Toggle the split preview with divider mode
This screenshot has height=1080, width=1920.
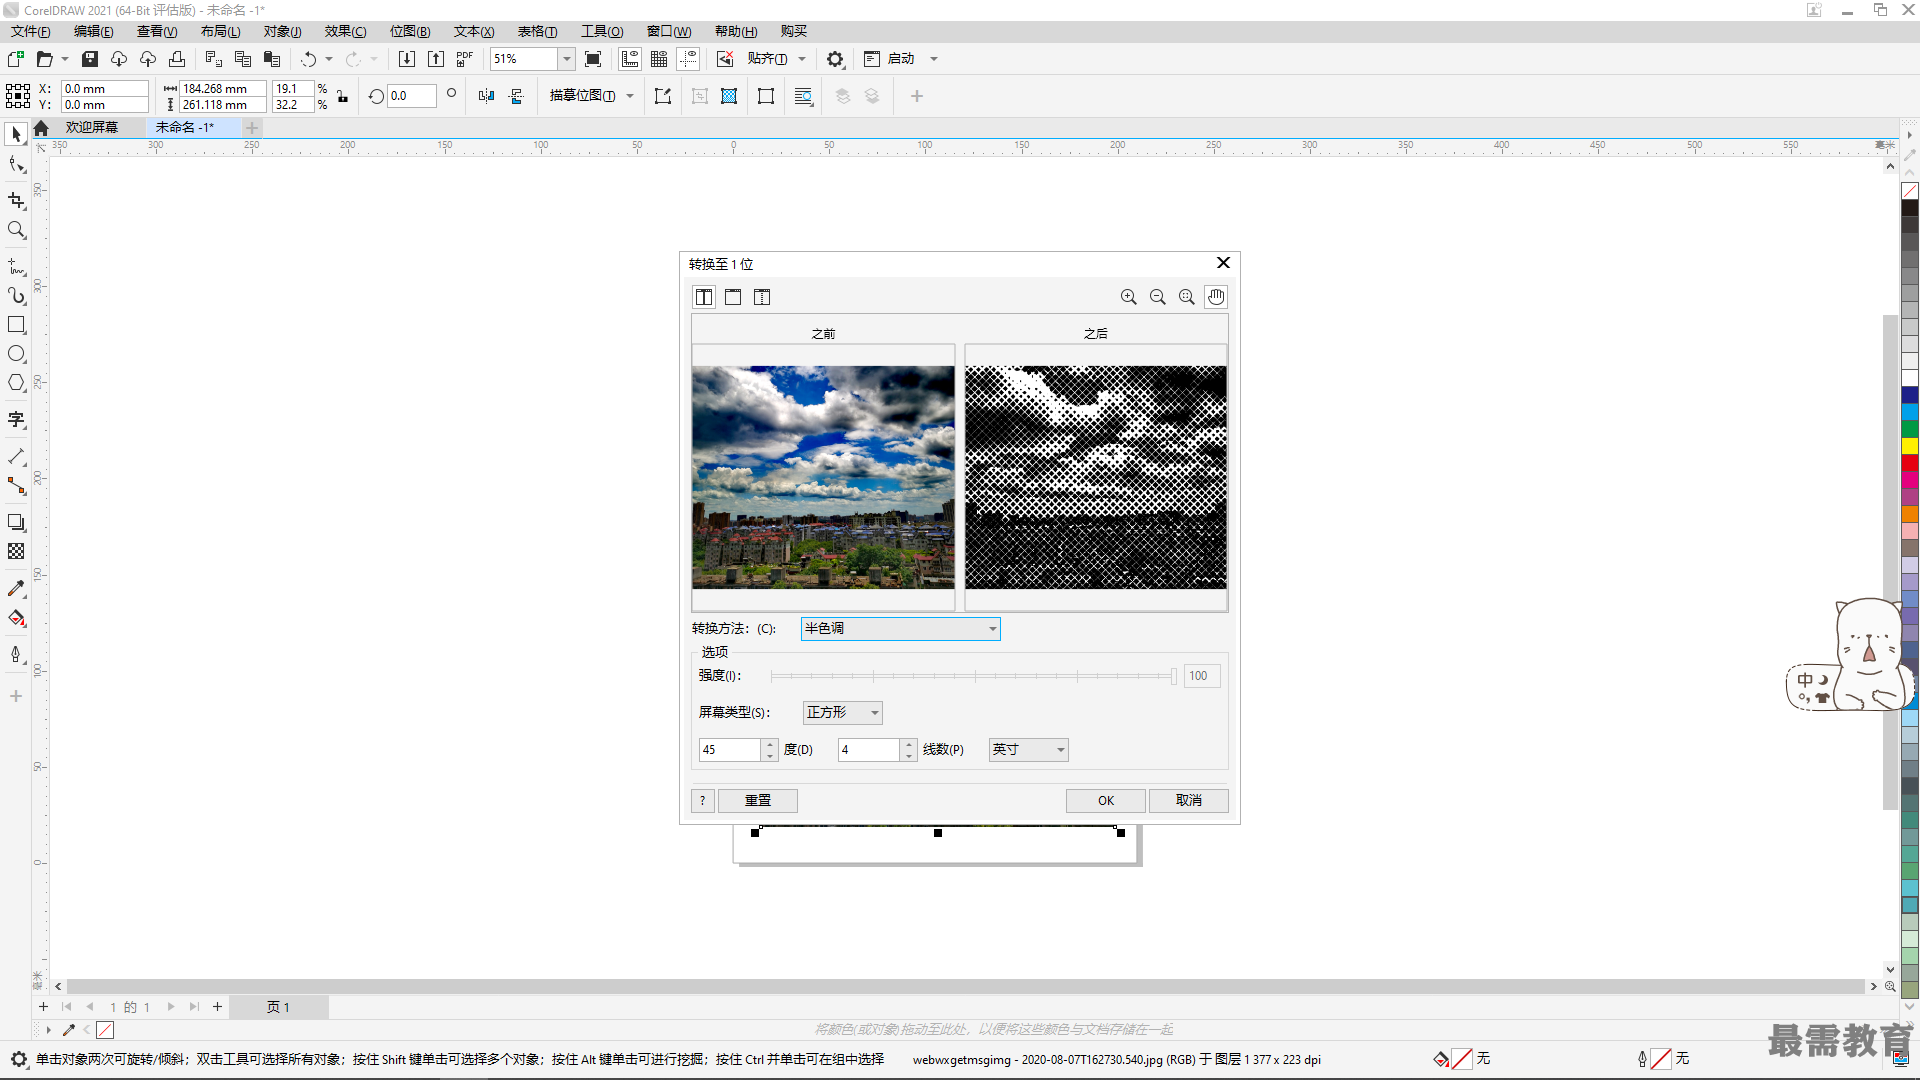[x=762, y=297]
